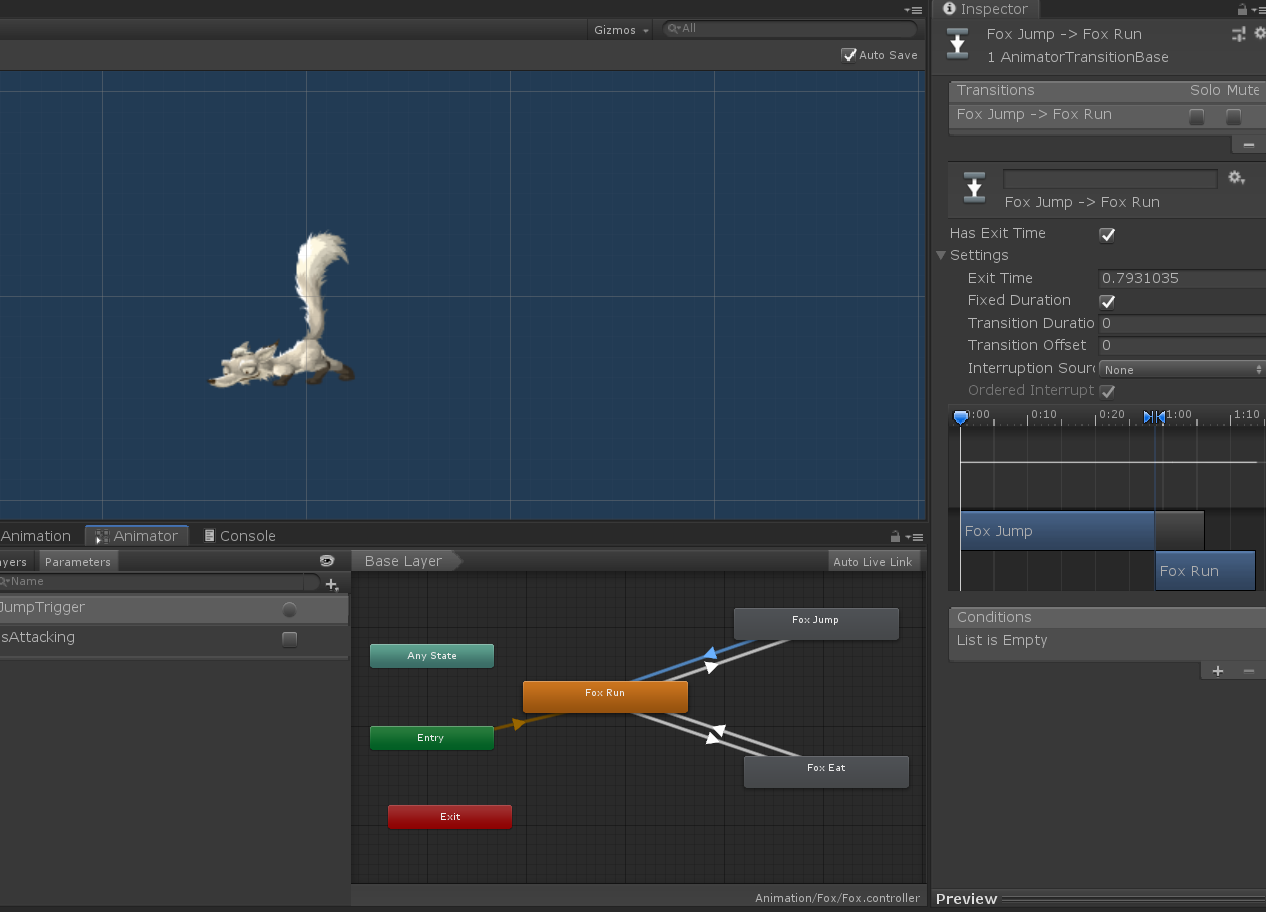The image size is (1266, 912).
Task: Enable Solo for Fox Jump -> Fox Run transition
Action: [x=1197, y=117]
